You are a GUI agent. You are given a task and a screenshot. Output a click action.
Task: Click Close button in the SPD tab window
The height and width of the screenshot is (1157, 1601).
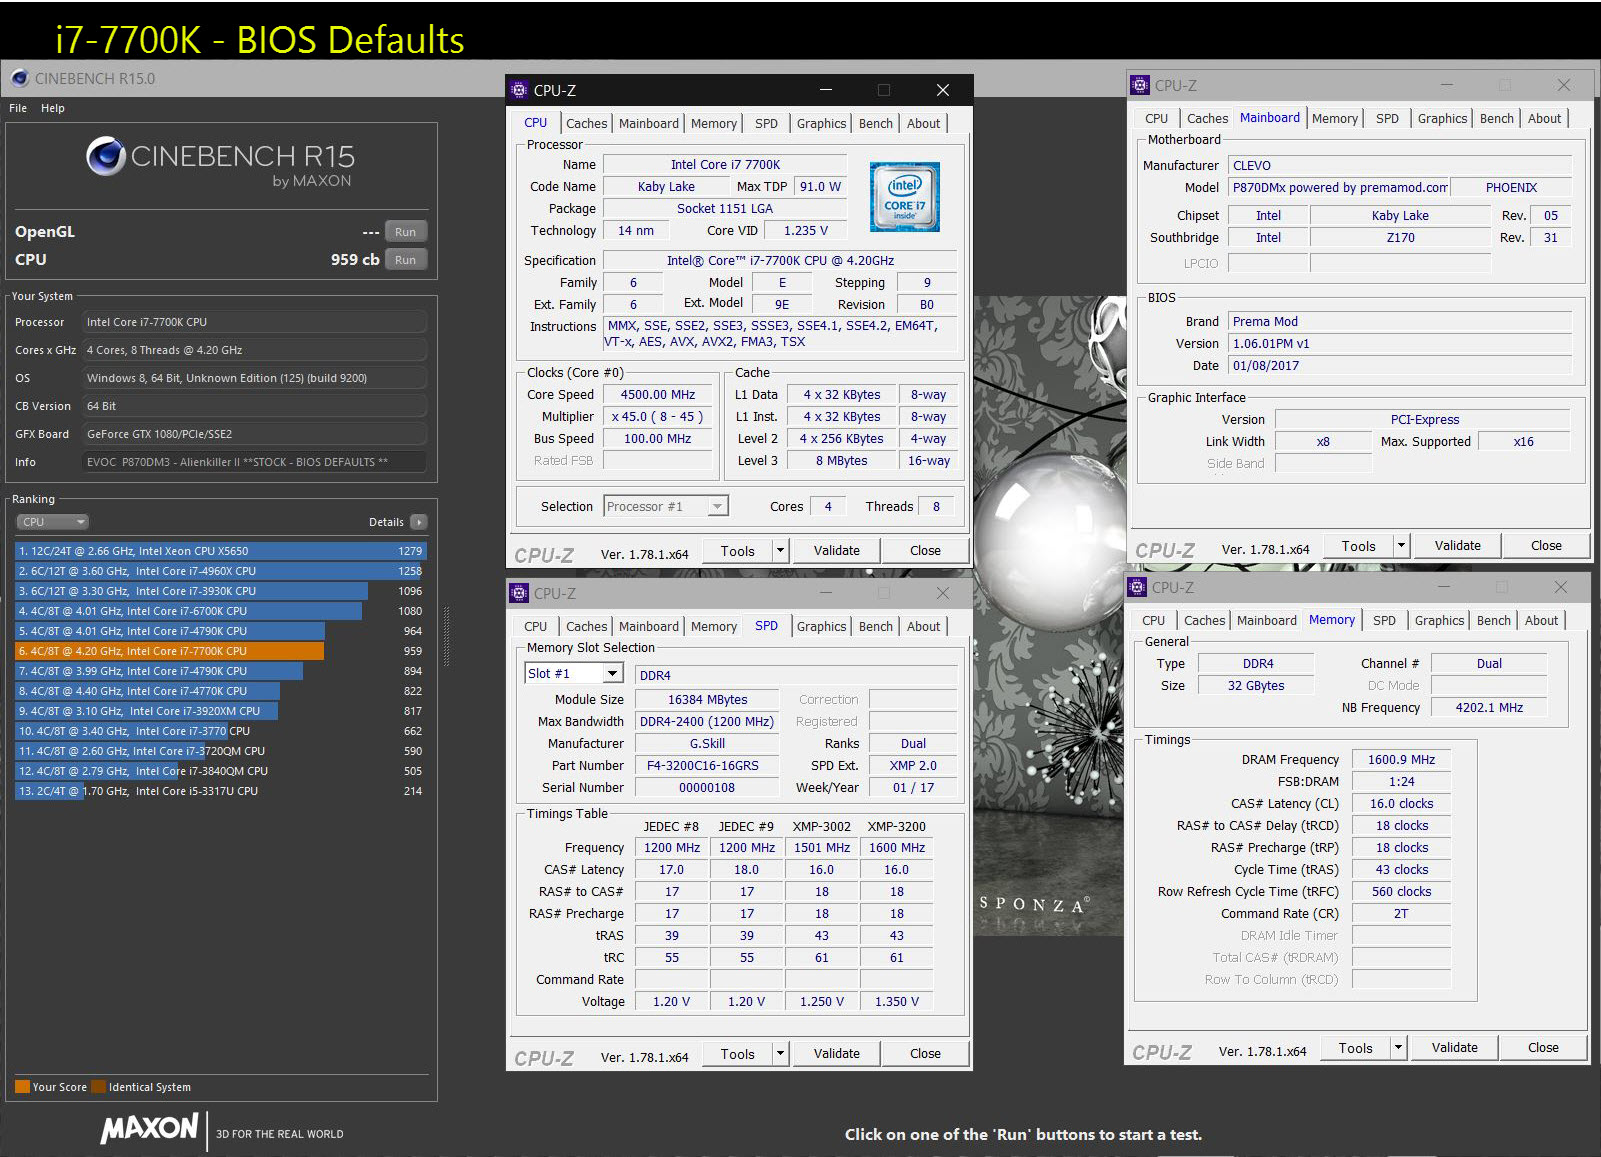925,1053
